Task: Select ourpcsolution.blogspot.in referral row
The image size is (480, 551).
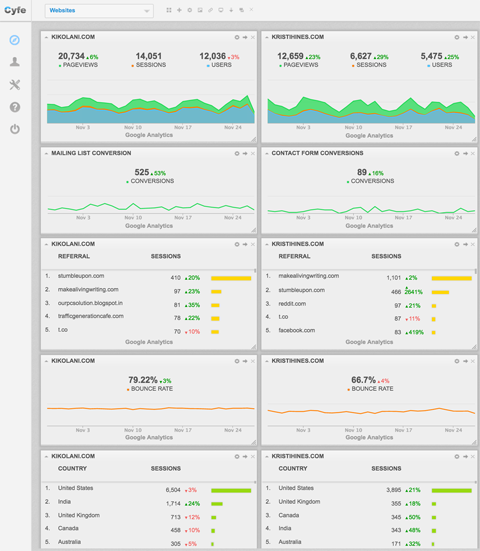Action: click(149, 304)
